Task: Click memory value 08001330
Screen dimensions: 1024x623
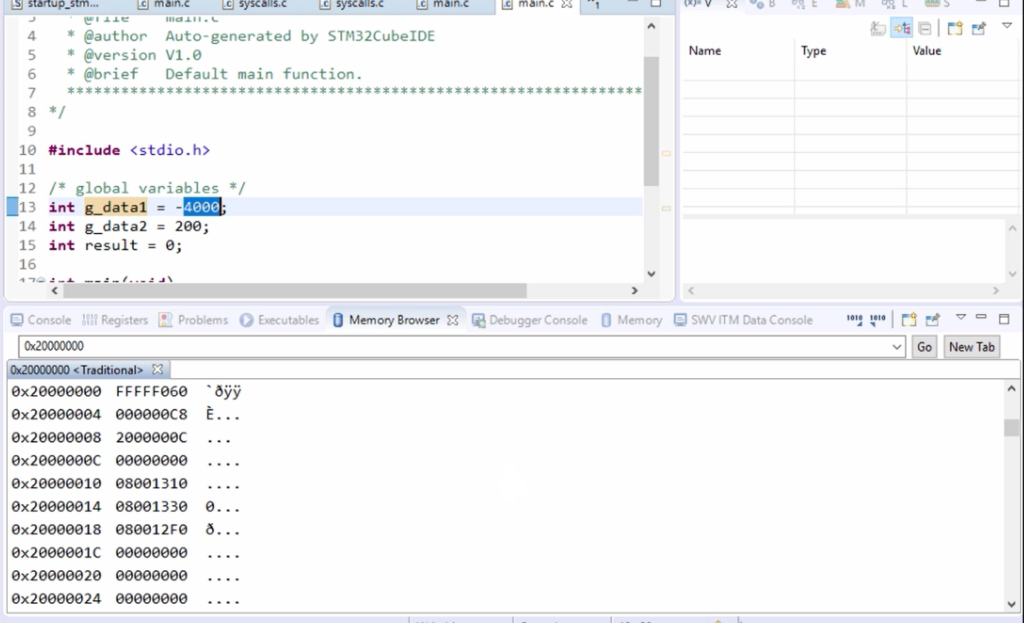Action: pyautogui.click(x=152, y=506)
